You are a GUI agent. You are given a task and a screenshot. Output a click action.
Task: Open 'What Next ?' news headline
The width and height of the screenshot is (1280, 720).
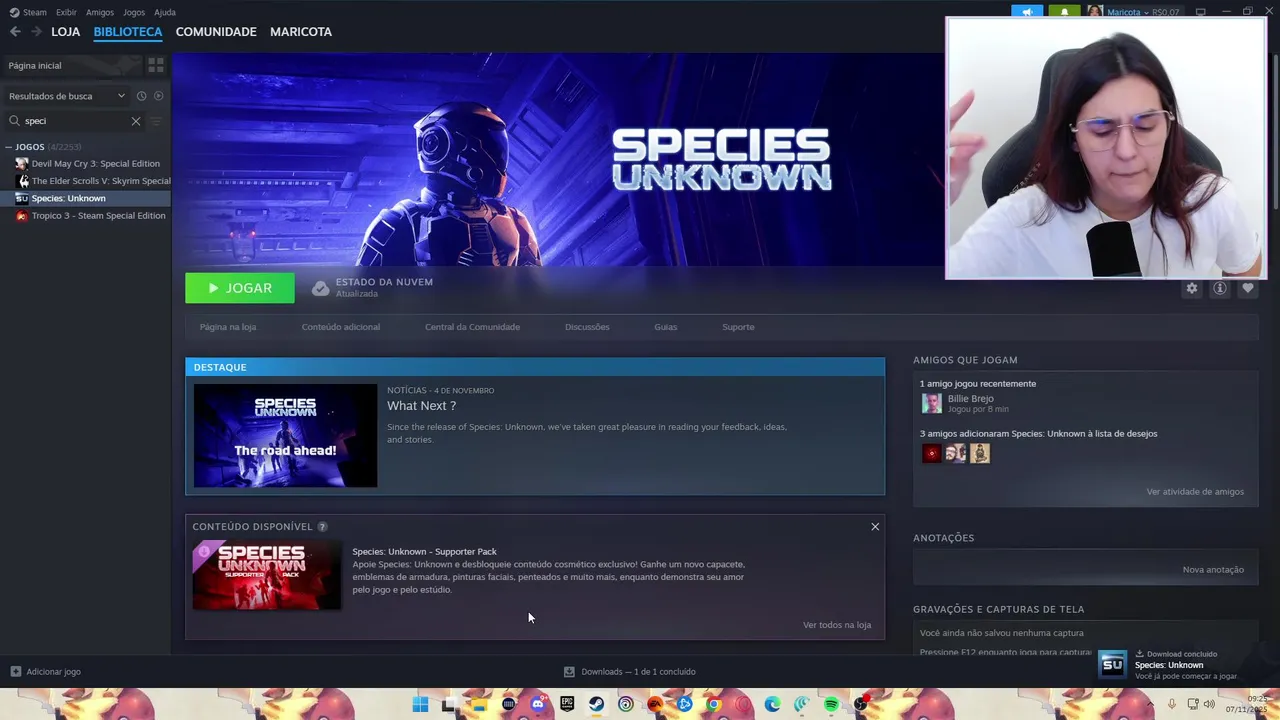(x=421, y=406)
